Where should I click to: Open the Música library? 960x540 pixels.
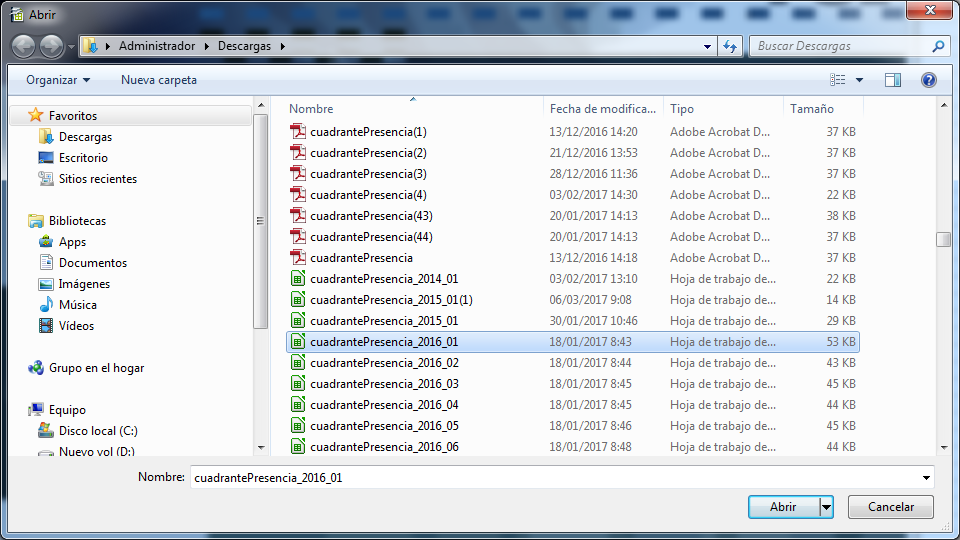(77, 305)
